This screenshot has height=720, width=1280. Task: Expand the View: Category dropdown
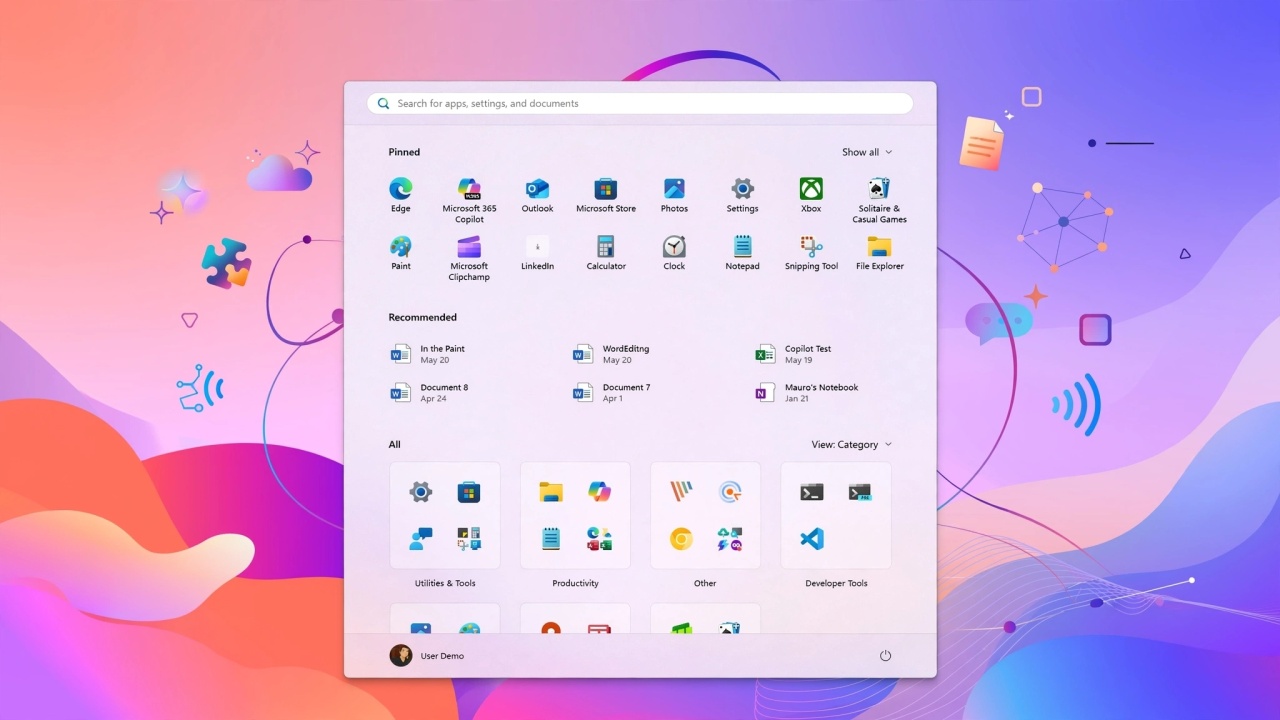(x=851, y=445)
